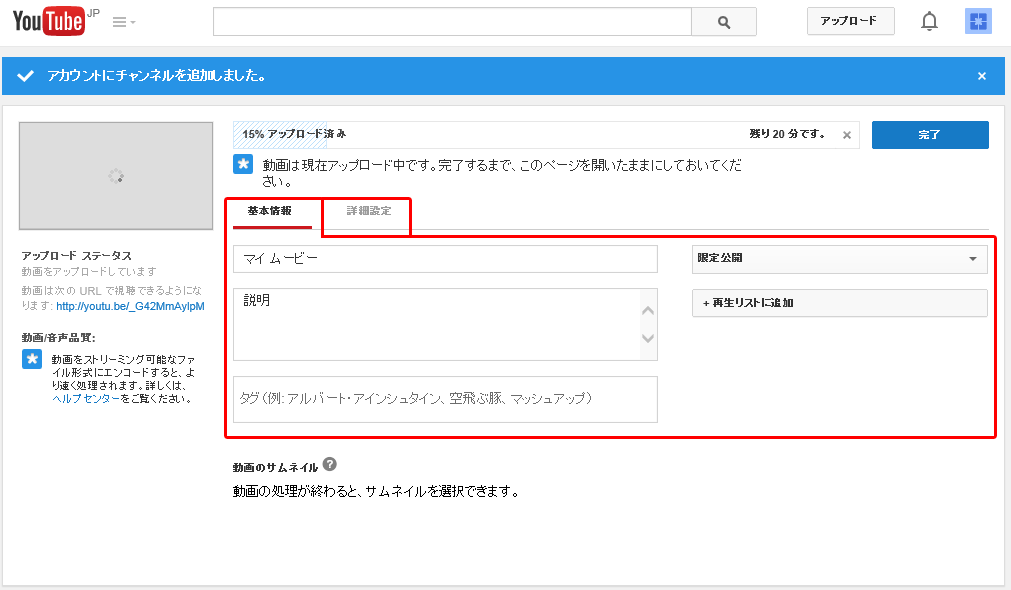This screenshot has width=1011, height=590.
Task: Click the アップロード button in header
Action: point(850,21)
